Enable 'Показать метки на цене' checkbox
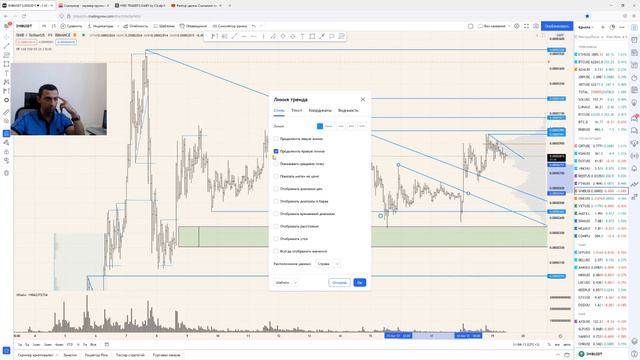Screen dimensions: 640x360 (276, 176)
